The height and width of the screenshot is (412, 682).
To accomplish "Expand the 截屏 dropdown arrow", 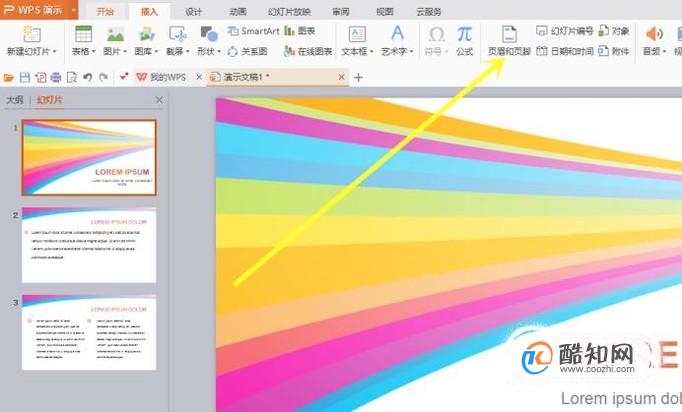I will click(187, 52).
